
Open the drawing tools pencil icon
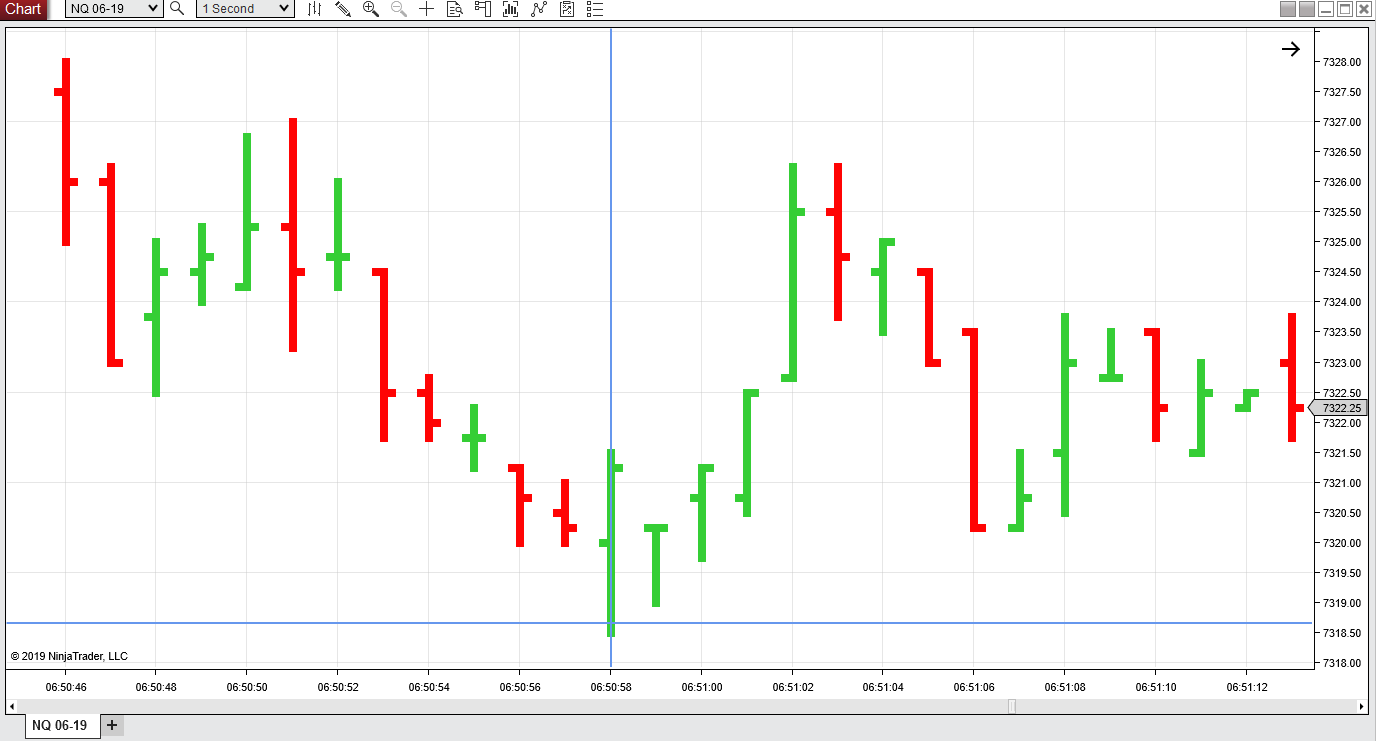(342, 9)
